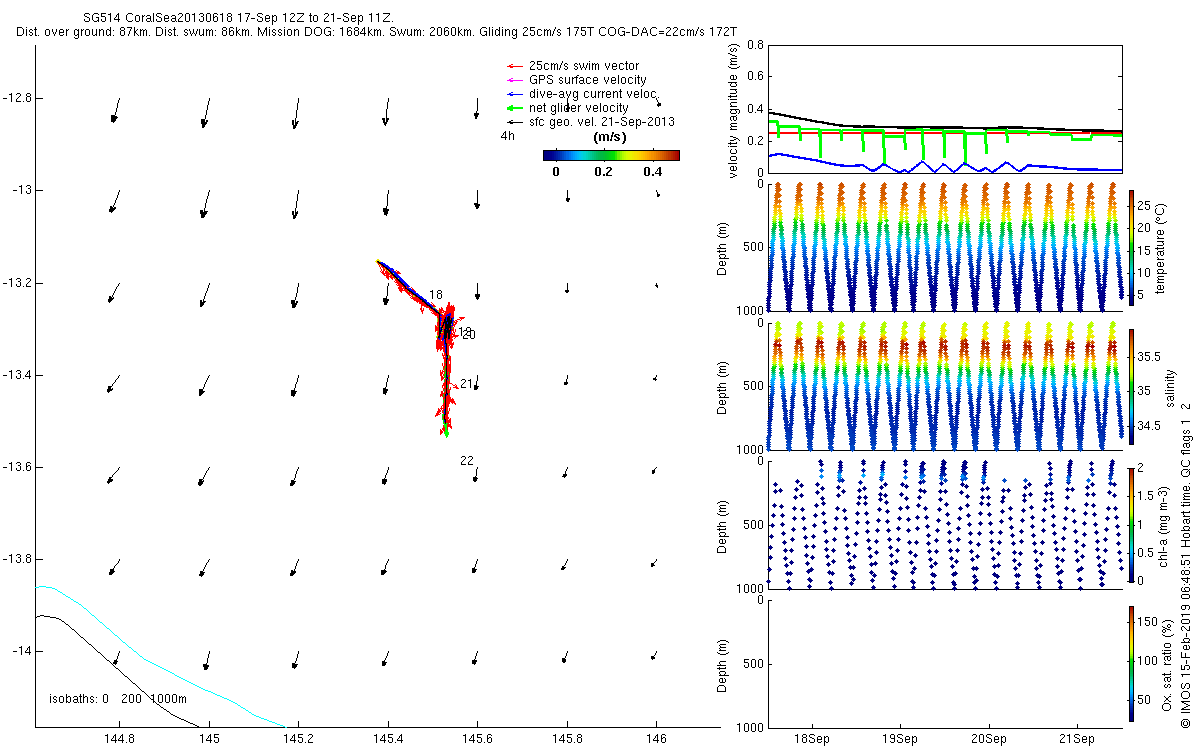
Task: Click the '19Sep' date axis label
Action: point(900,739)
